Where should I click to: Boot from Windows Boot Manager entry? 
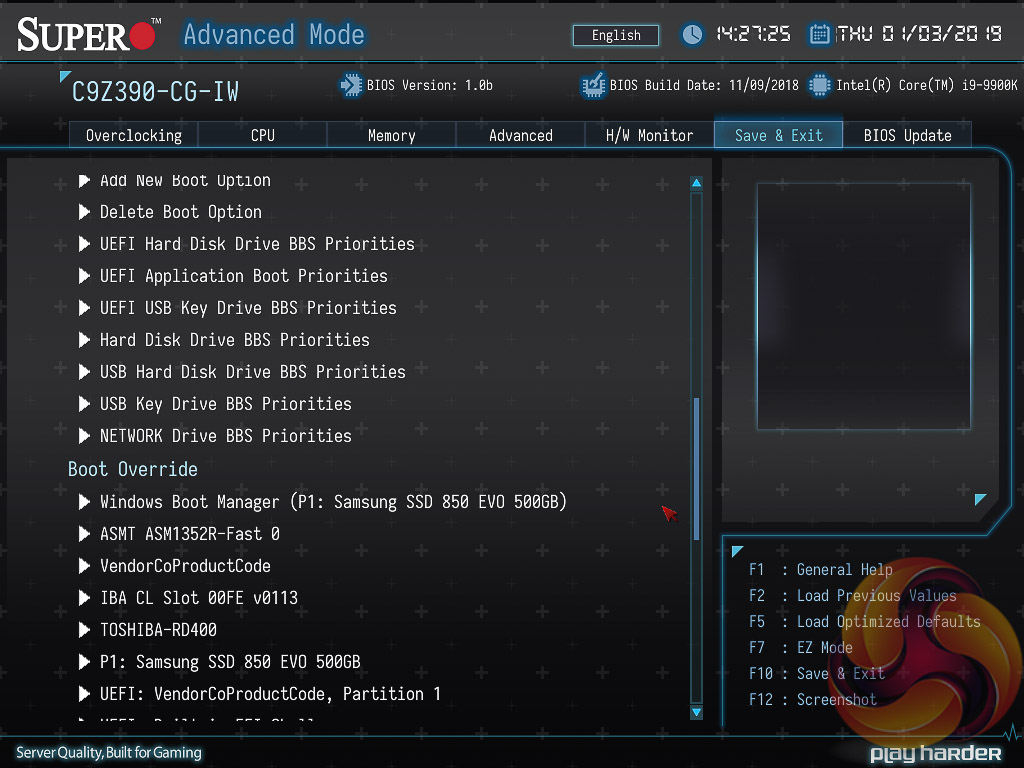(x=333, y=502)
